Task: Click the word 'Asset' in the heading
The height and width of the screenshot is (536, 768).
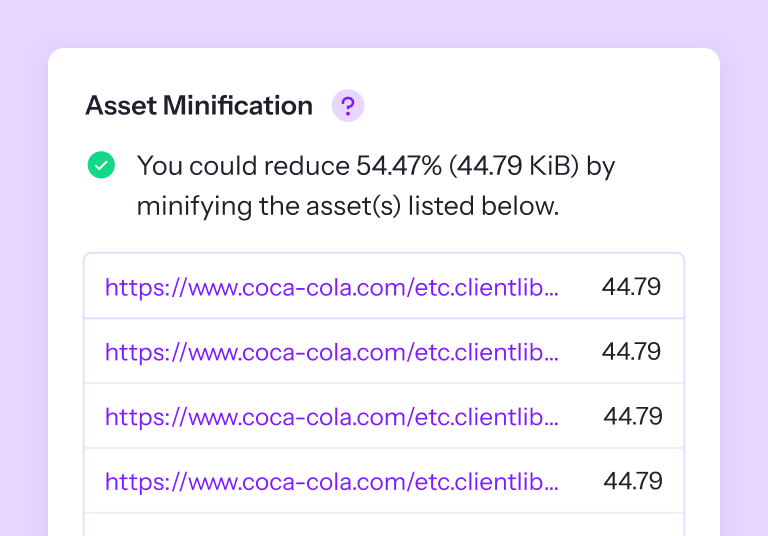Action: (117, 106)
